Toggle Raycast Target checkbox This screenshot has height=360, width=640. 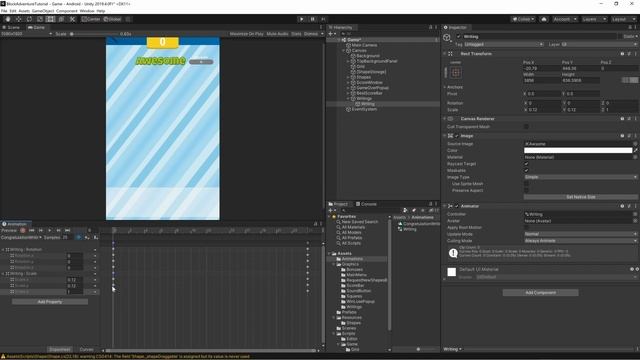click(x=527, y=164)
